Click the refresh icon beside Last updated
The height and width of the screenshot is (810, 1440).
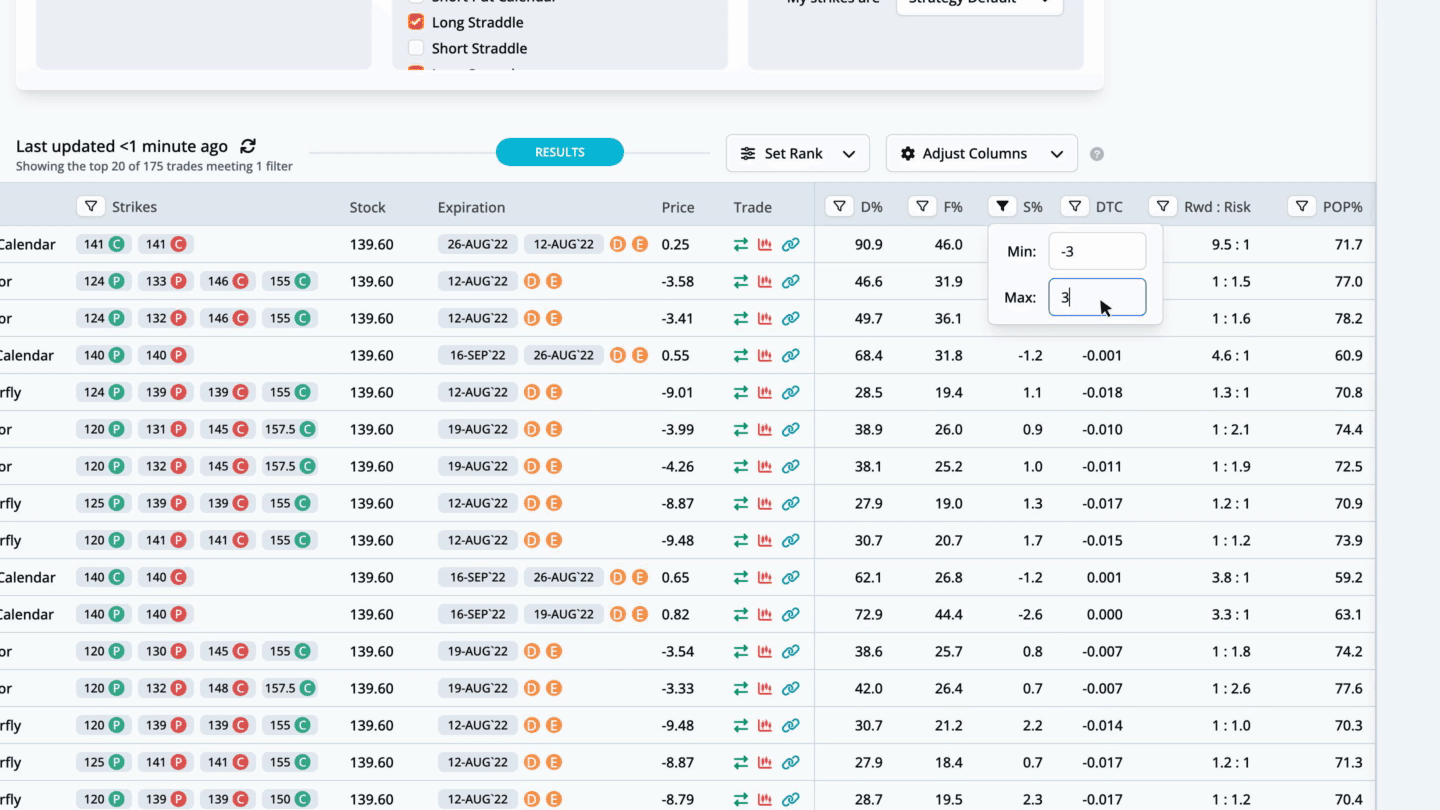pos(248,146)
